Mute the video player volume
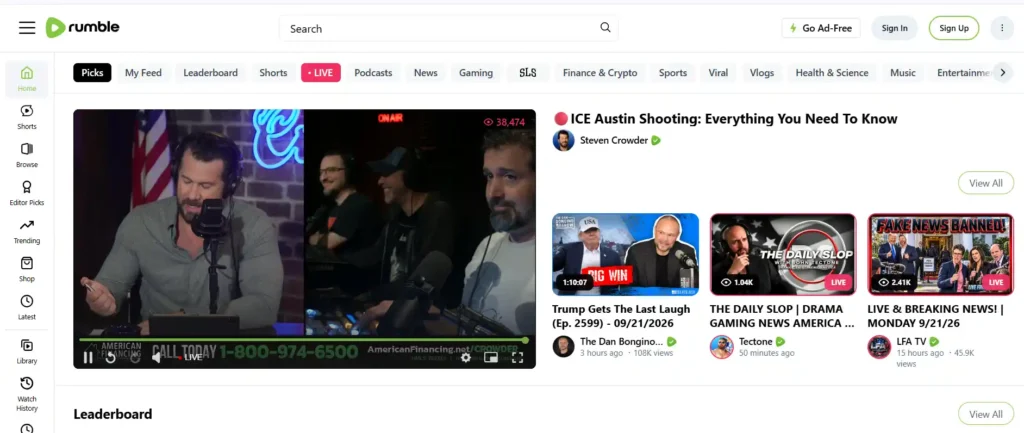The height and width of the screenshot is (433, 1024). pyautogui.click(x=157, y=357)
